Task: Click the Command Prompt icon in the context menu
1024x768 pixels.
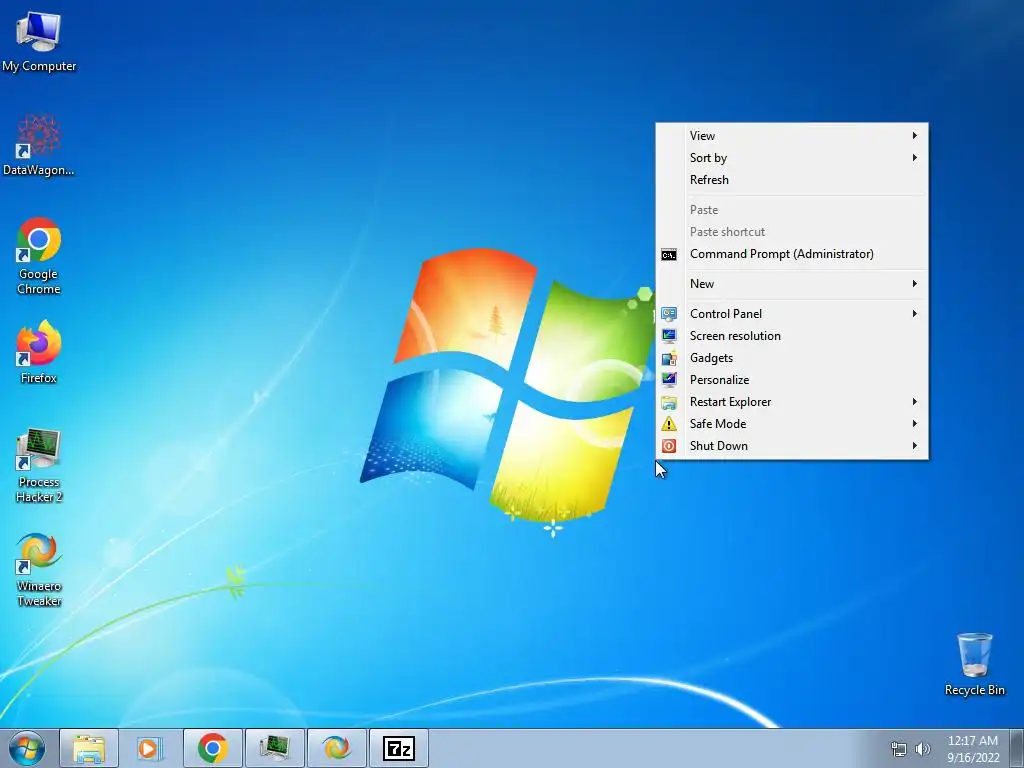Action: pyautogui.click(x=669, y=255)
